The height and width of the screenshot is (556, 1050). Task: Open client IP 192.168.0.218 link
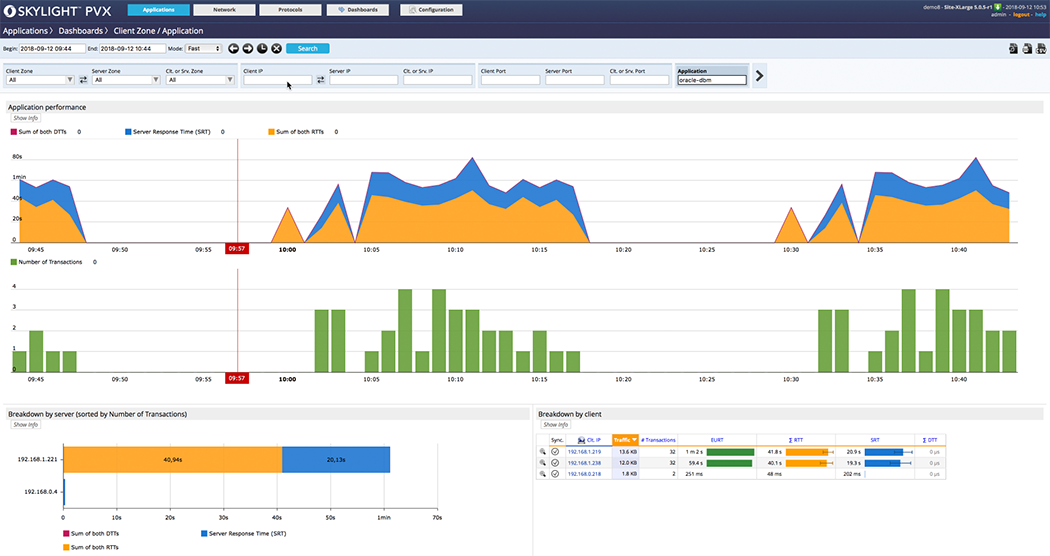[584, 474]
